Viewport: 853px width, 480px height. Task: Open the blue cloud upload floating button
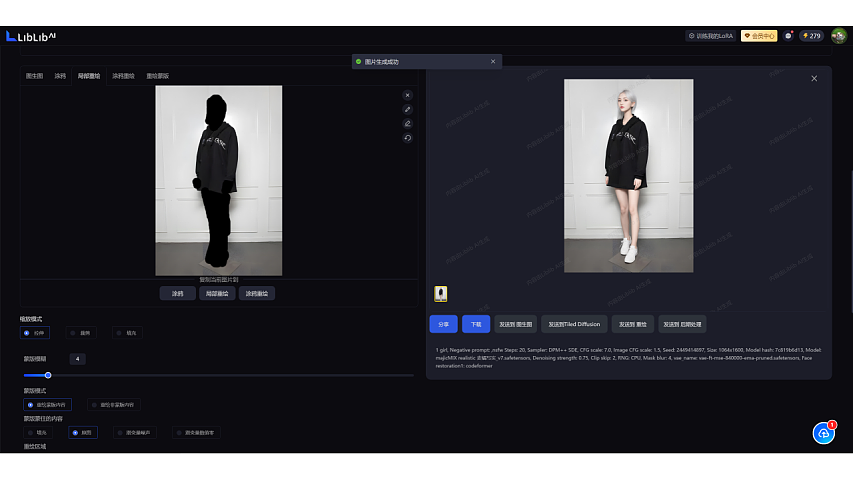click(824, 433)
